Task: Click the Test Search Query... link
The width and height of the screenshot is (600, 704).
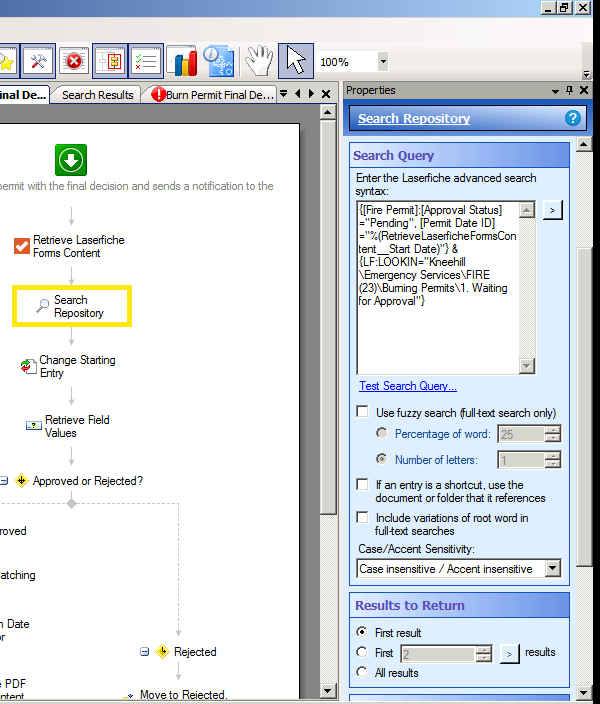Action: point(408,386)
